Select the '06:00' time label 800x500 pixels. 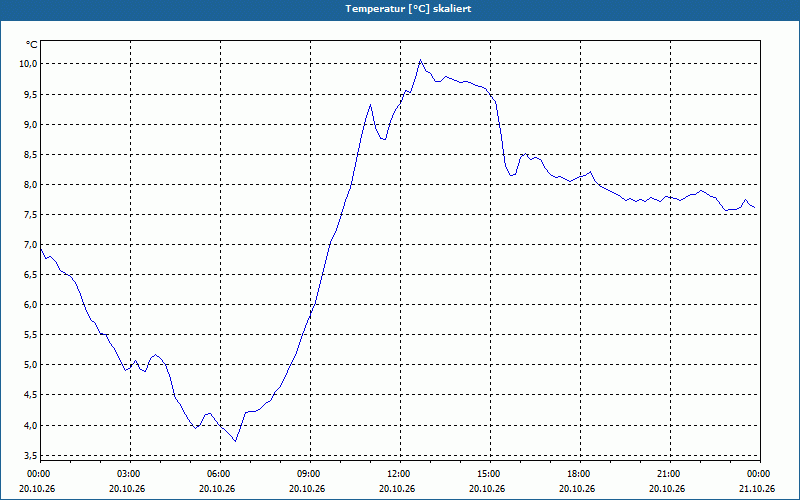[220, 474]
